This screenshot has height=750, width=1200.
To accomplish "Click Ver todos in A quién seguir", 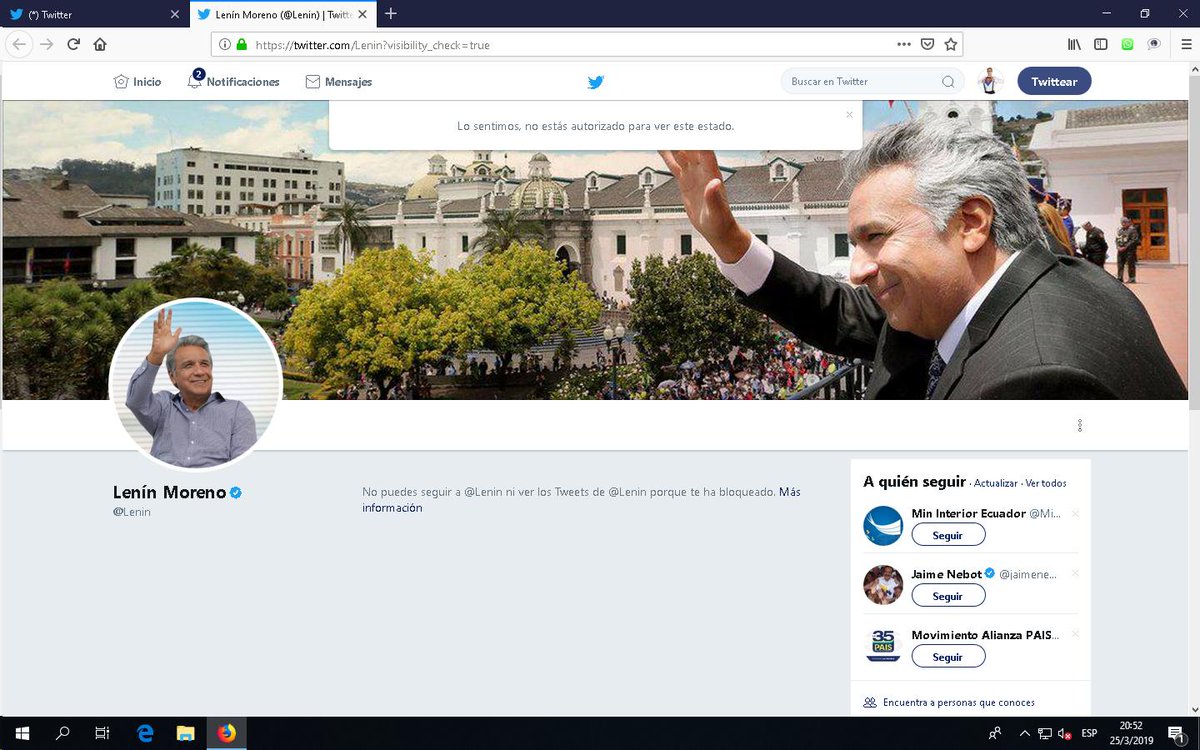I will [1046, 483].
